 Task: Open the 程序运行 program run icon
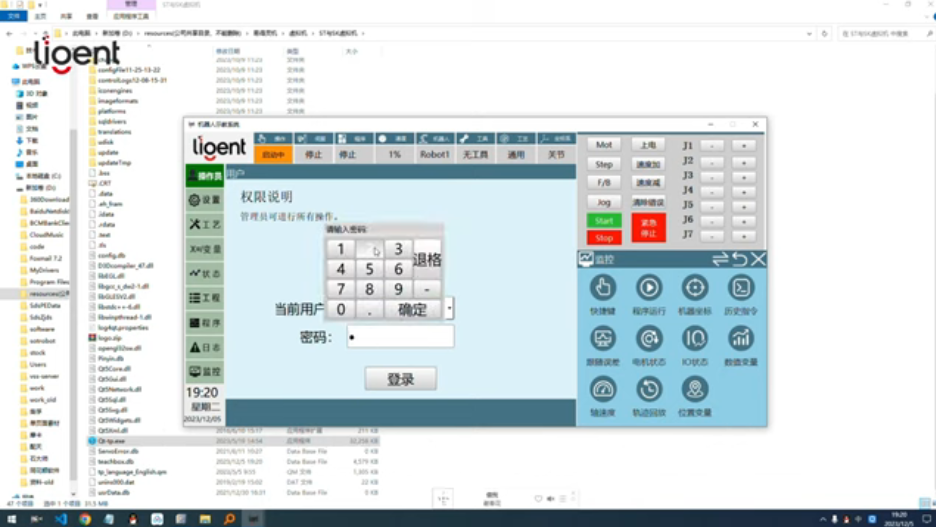click(x=649, y=289)
